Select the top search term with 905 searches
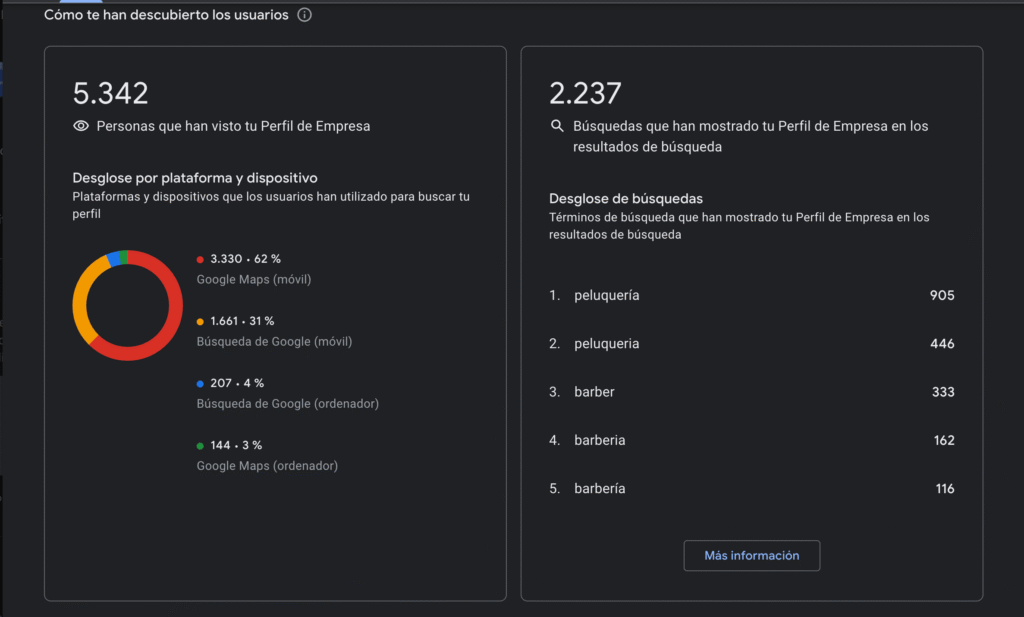 click(607, 296)
